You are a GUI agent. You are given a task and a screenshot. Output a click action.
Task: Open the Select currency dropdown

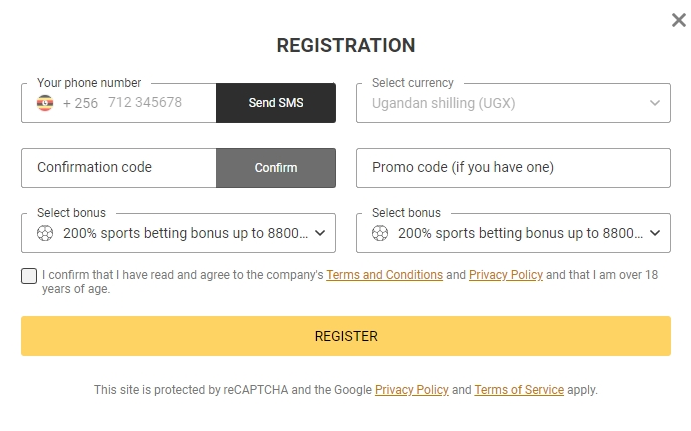pos(513,103)
